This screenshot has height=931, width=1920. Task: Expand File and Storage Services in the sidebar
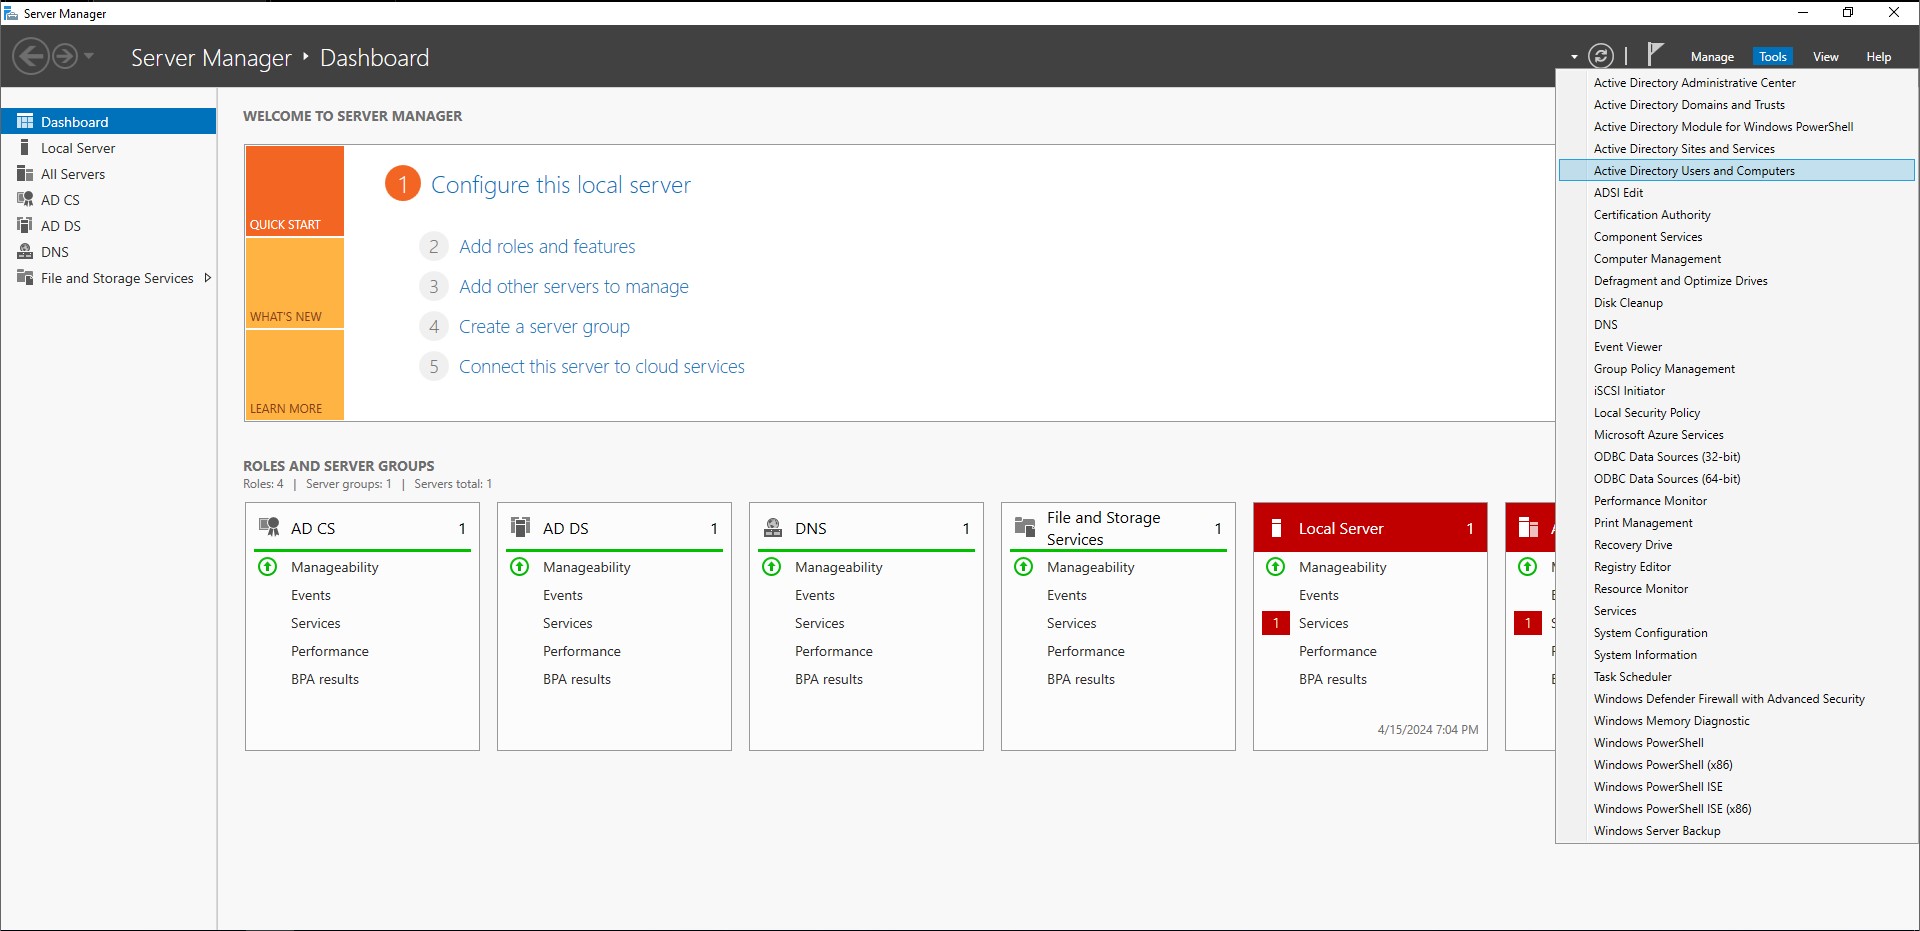click(x=208, y=278)
